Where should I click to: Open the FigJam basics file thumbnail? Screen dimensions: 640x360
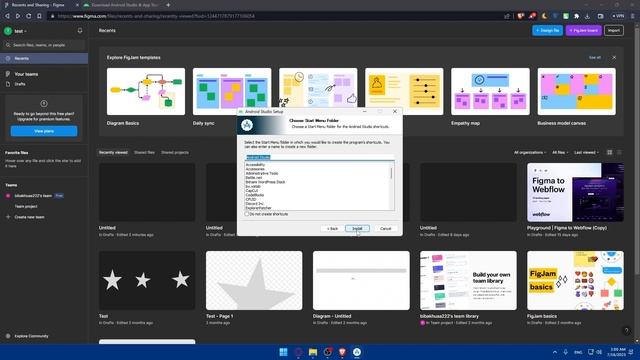(x=575, y=280)
